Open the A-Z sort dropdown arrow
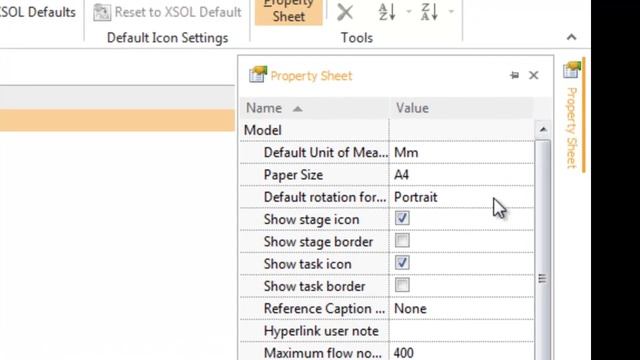The width and height of the screenshot is (640, 360). [x=409, y=12]
